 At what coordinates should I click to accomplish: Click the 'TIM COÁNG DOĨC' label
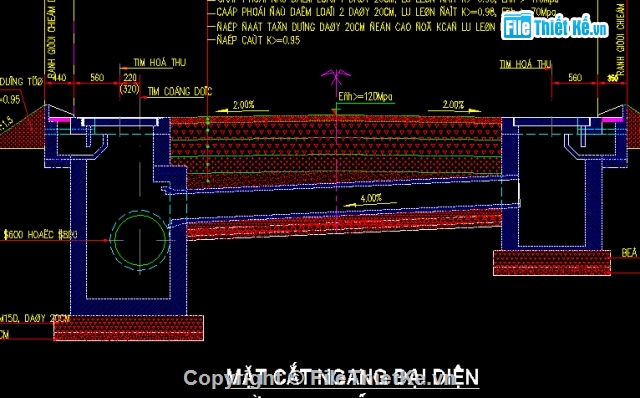pyautogui.click(x=180, y=91)
